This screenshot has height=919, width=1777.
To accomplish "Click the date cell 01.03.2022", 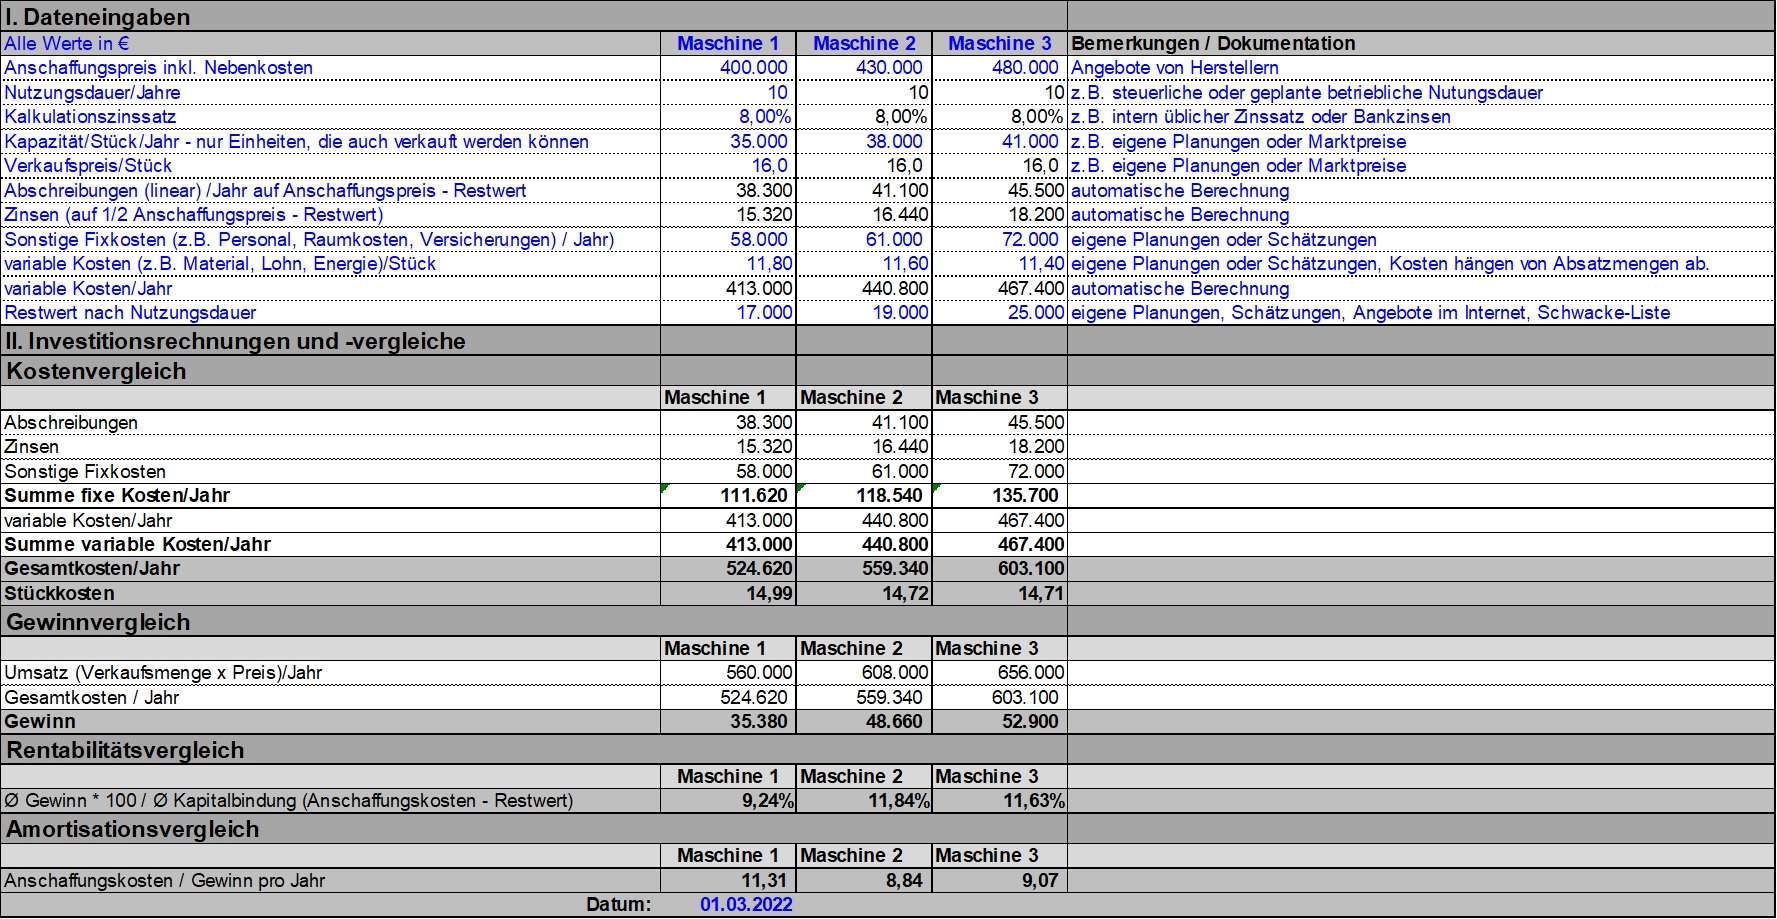I will pos(746,905).
